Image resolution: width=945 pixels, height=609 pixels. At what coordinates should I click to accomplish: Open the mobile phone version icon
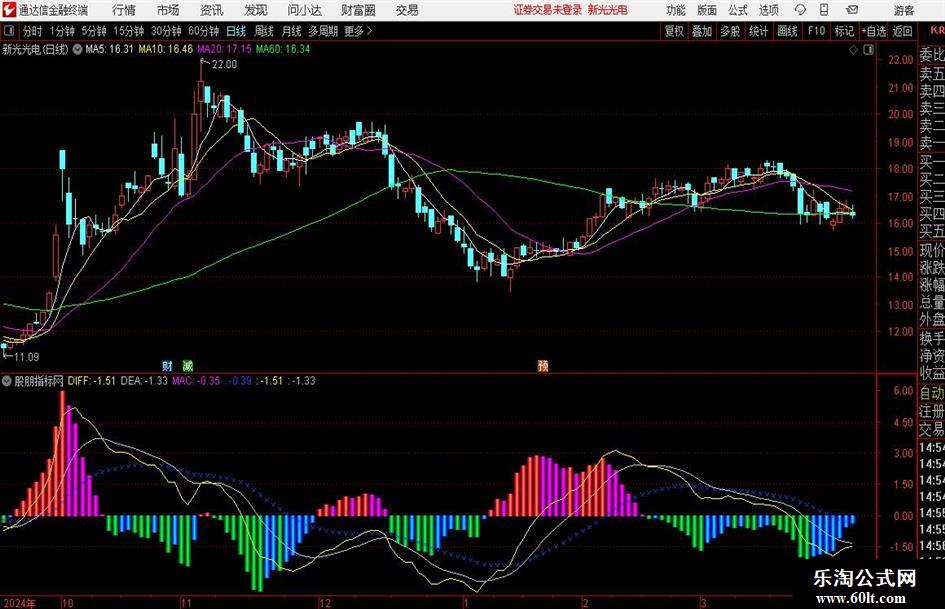[824, 10]
